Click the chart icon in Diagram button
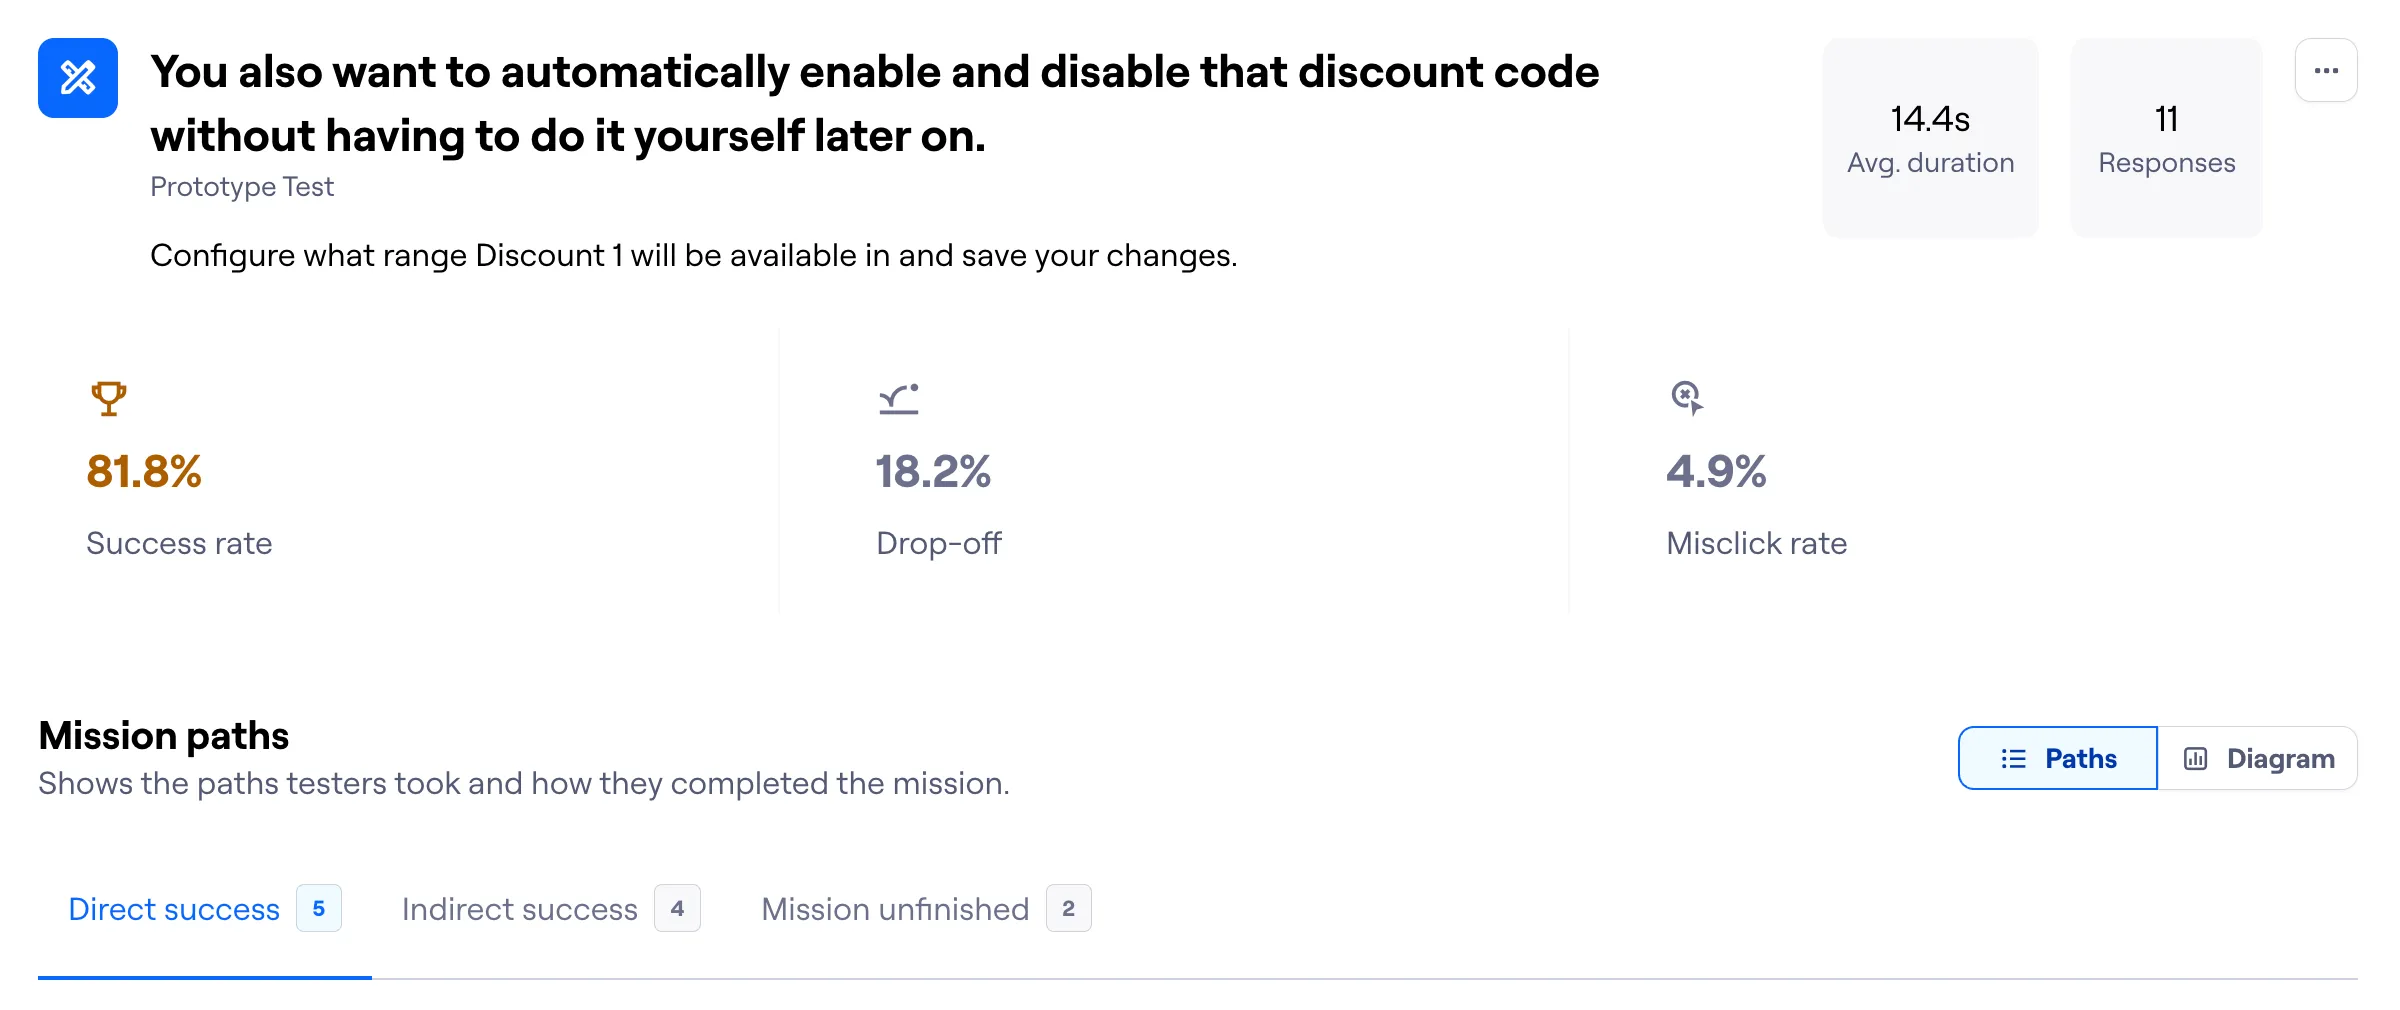Image resolution: width=2400 pixels, height=1010 pixels. point(2196,759)
